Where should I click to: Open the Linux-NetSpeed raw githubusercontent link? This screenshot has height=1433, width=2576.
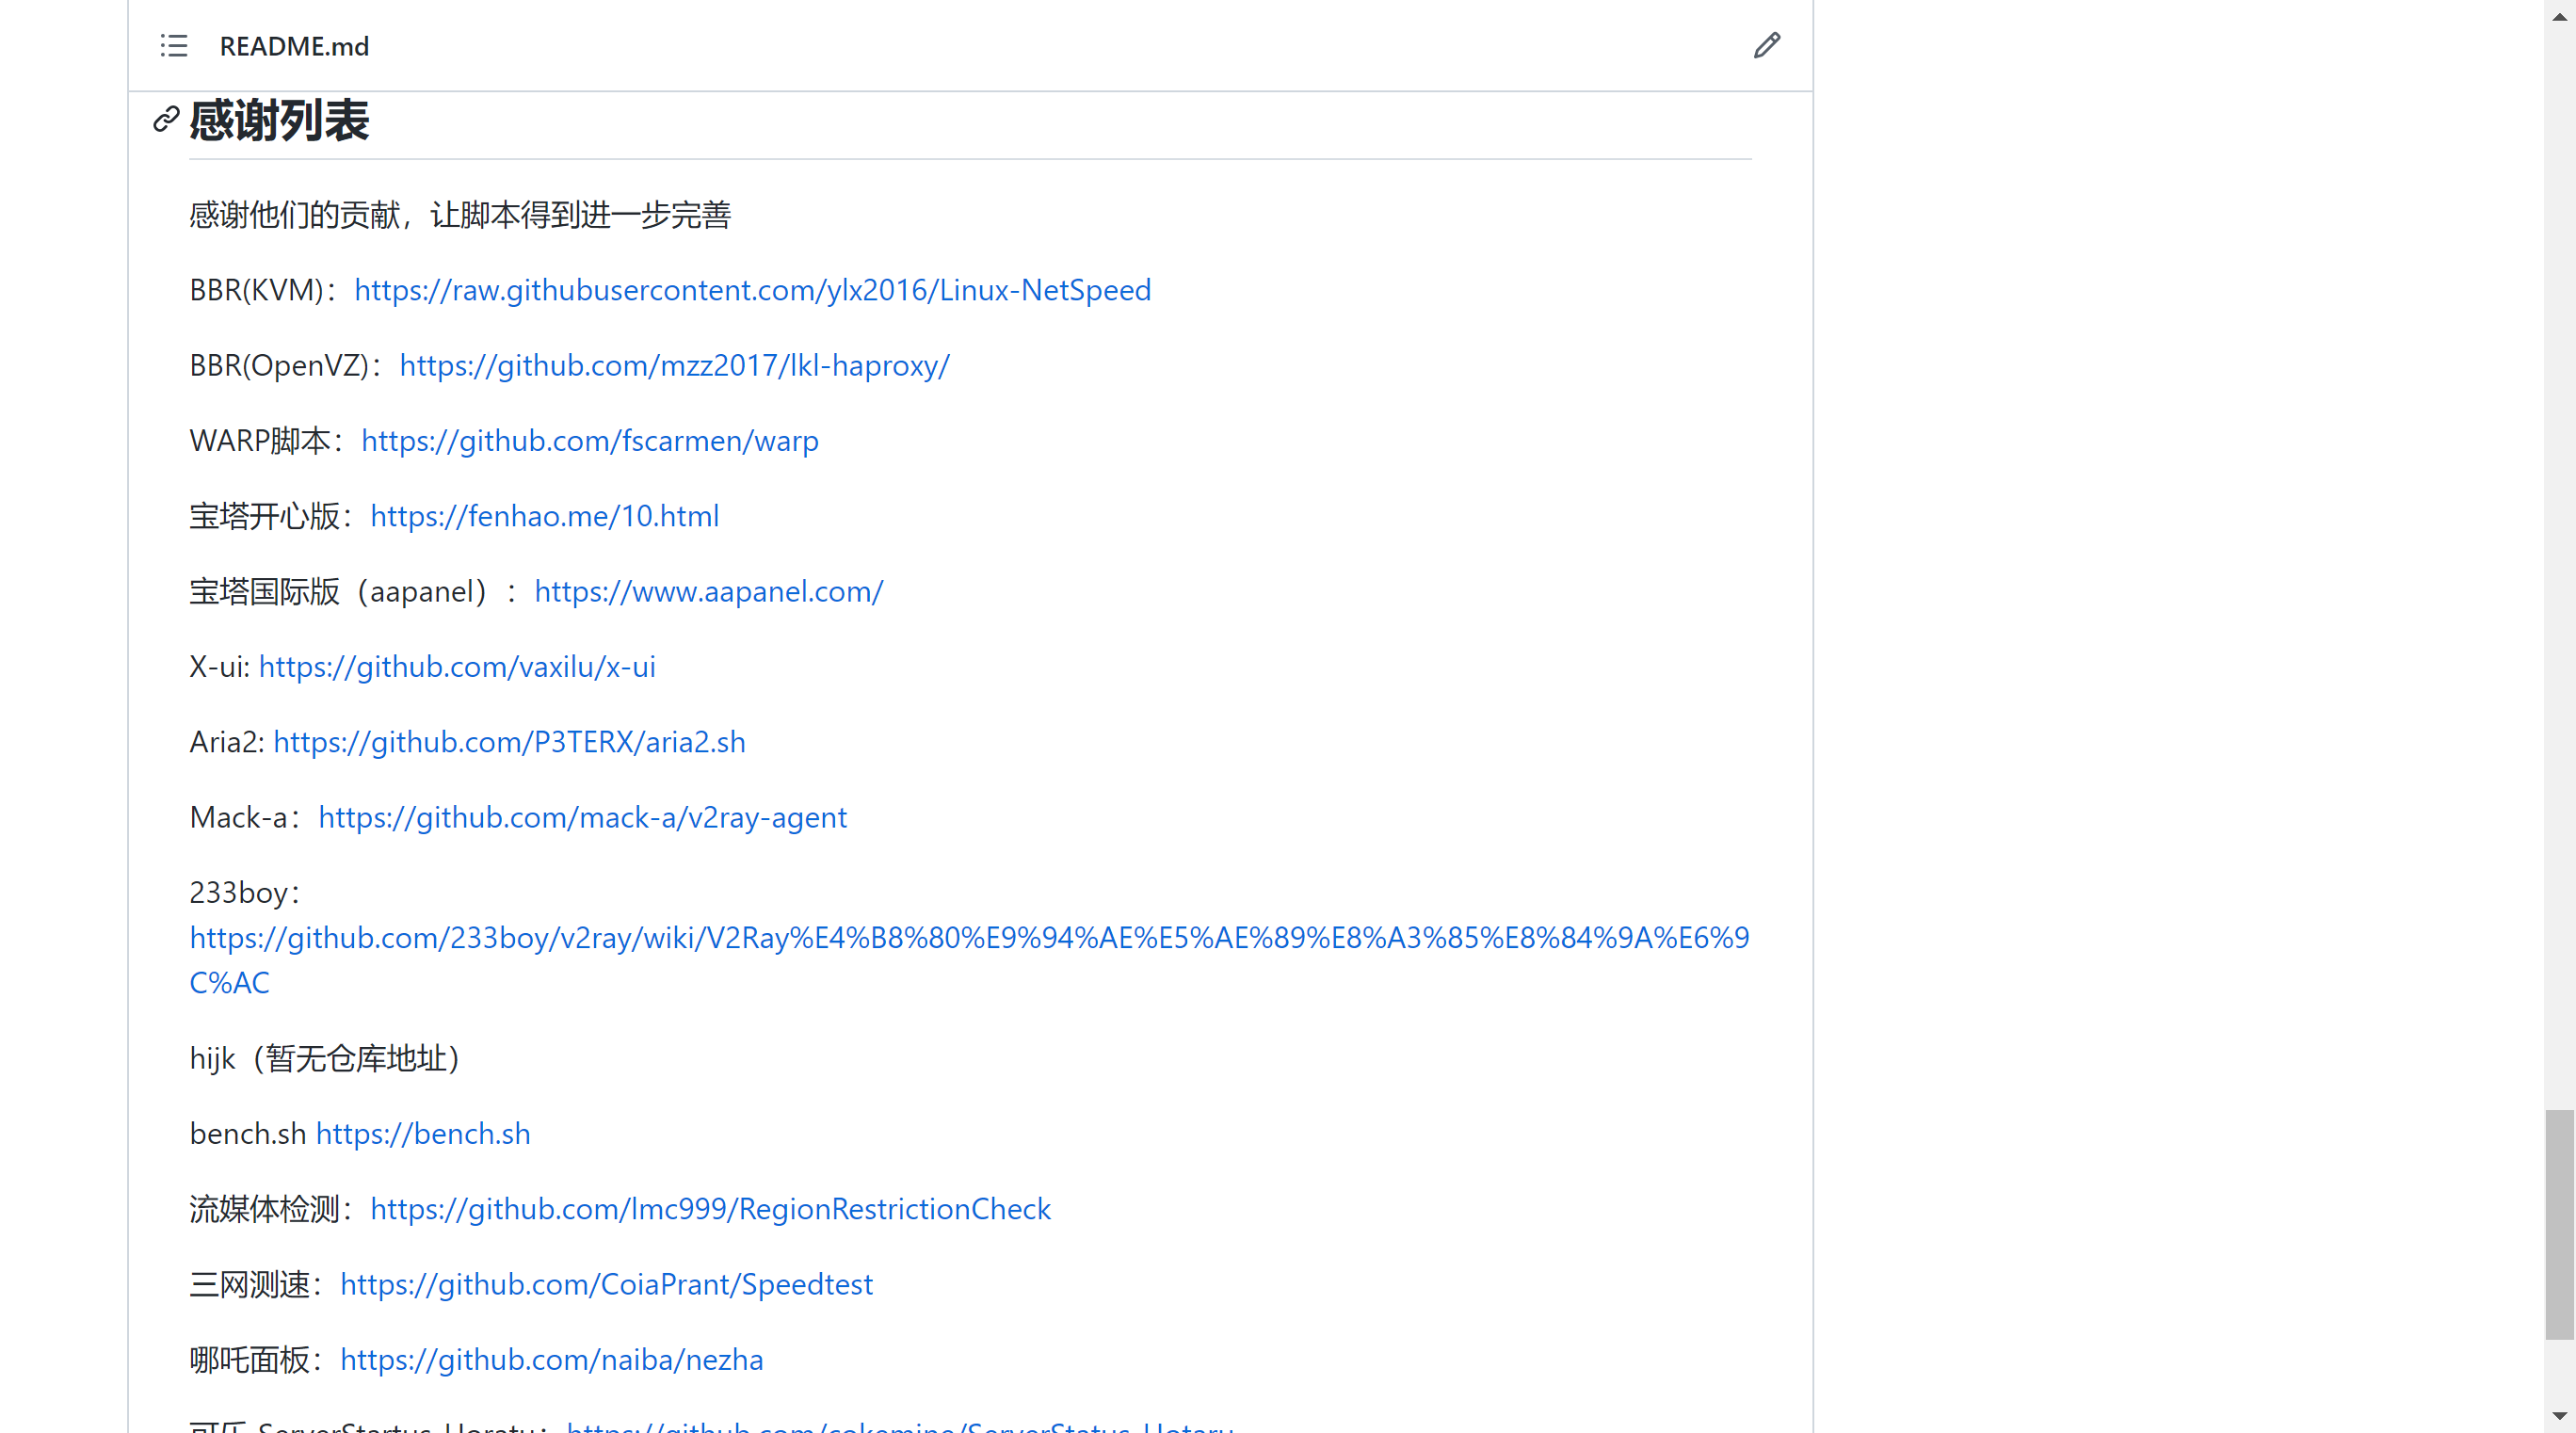pos(752,290)
